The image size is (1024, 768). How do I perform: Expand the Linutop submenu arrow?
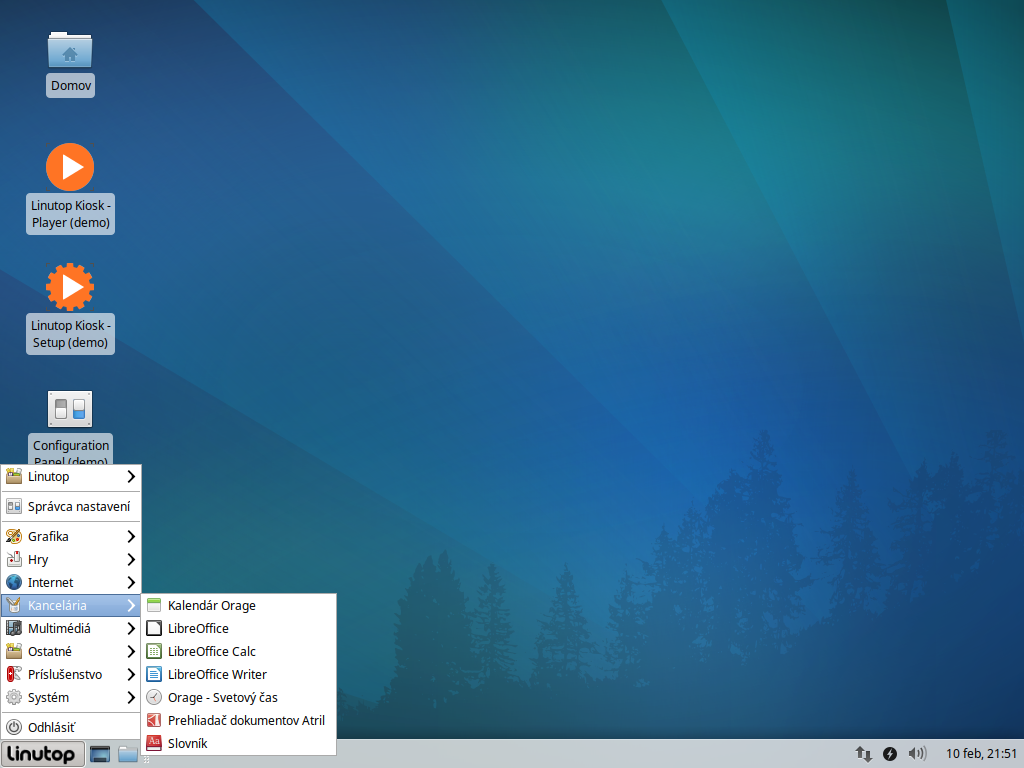[131, 477]
